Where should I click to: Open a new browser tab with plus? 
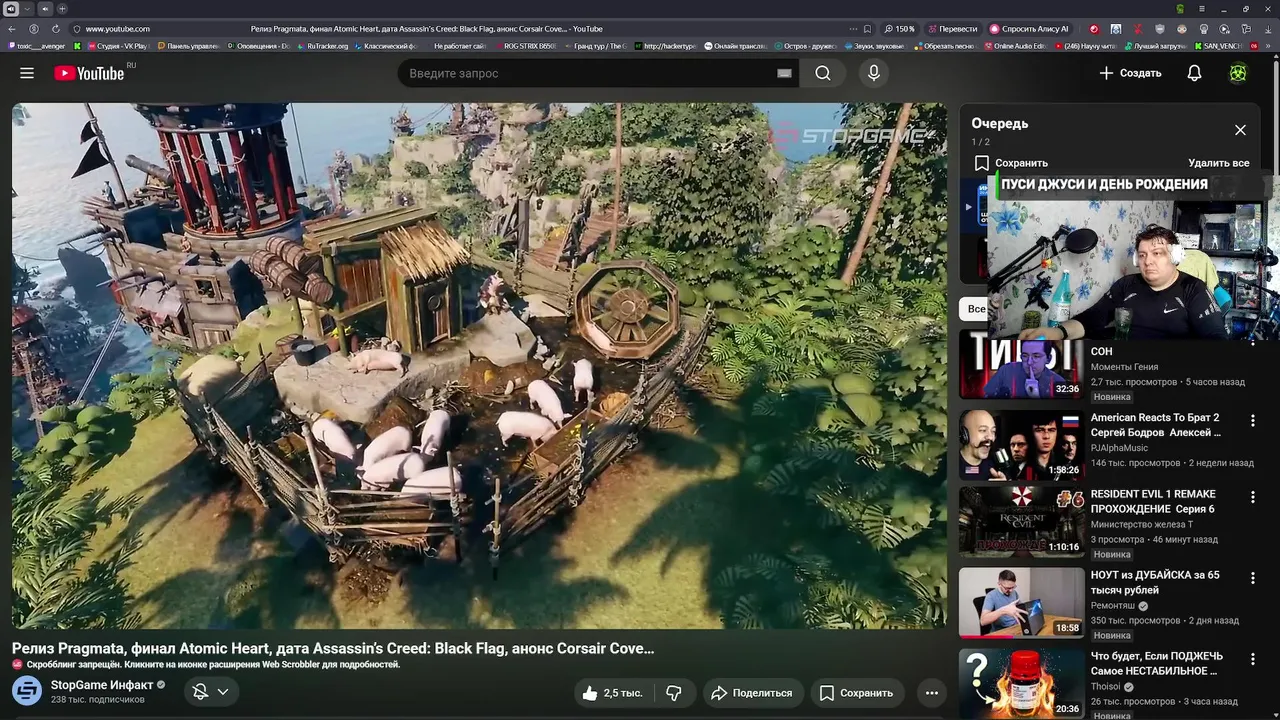[62, 9]
